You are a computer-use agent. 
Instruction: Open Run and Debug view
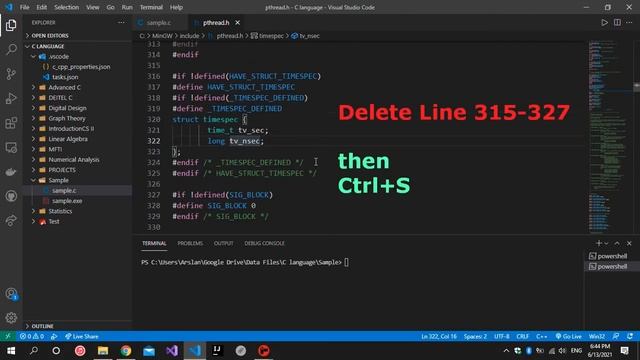point(11,98)
